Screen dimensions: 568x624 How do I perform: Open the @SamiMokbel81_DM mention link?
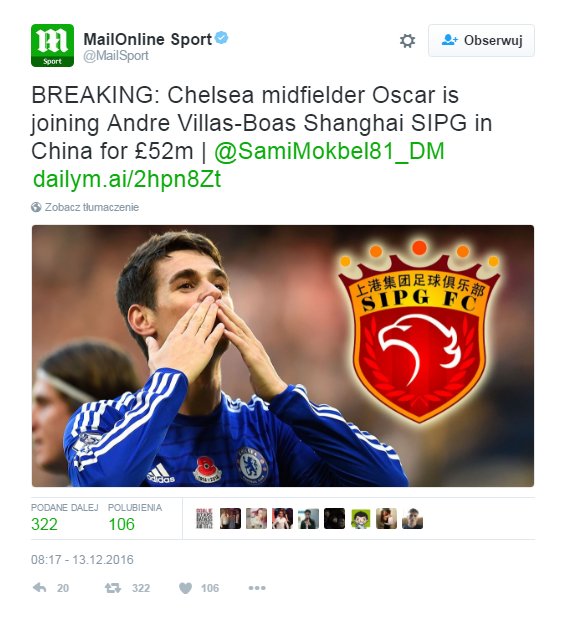(x=329, y=151)
